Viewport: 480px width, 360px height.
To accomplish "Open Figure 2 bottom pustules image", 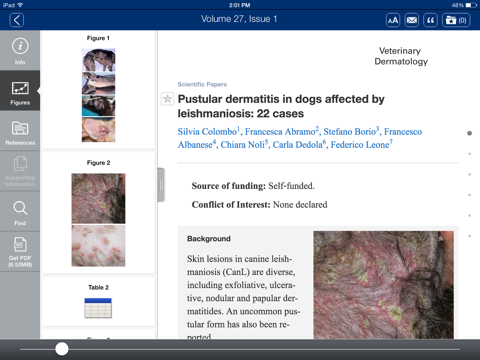I will [98, 246].
